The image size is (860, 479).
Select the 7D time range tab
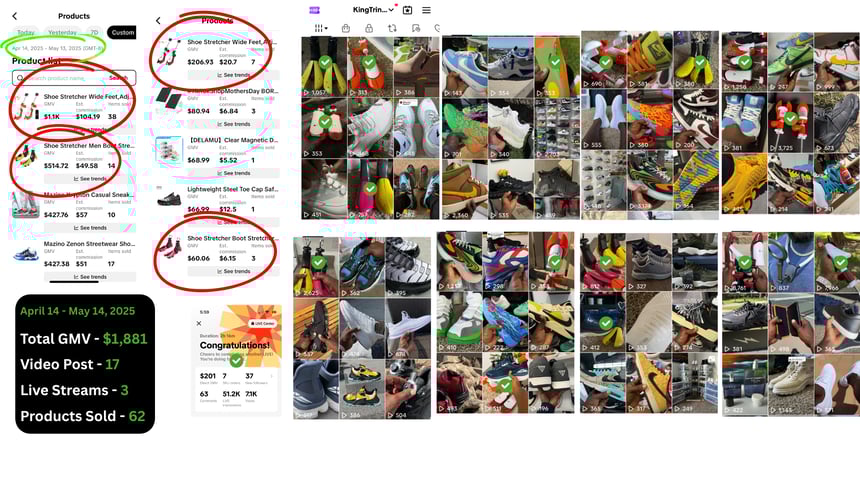pos(94,32)
